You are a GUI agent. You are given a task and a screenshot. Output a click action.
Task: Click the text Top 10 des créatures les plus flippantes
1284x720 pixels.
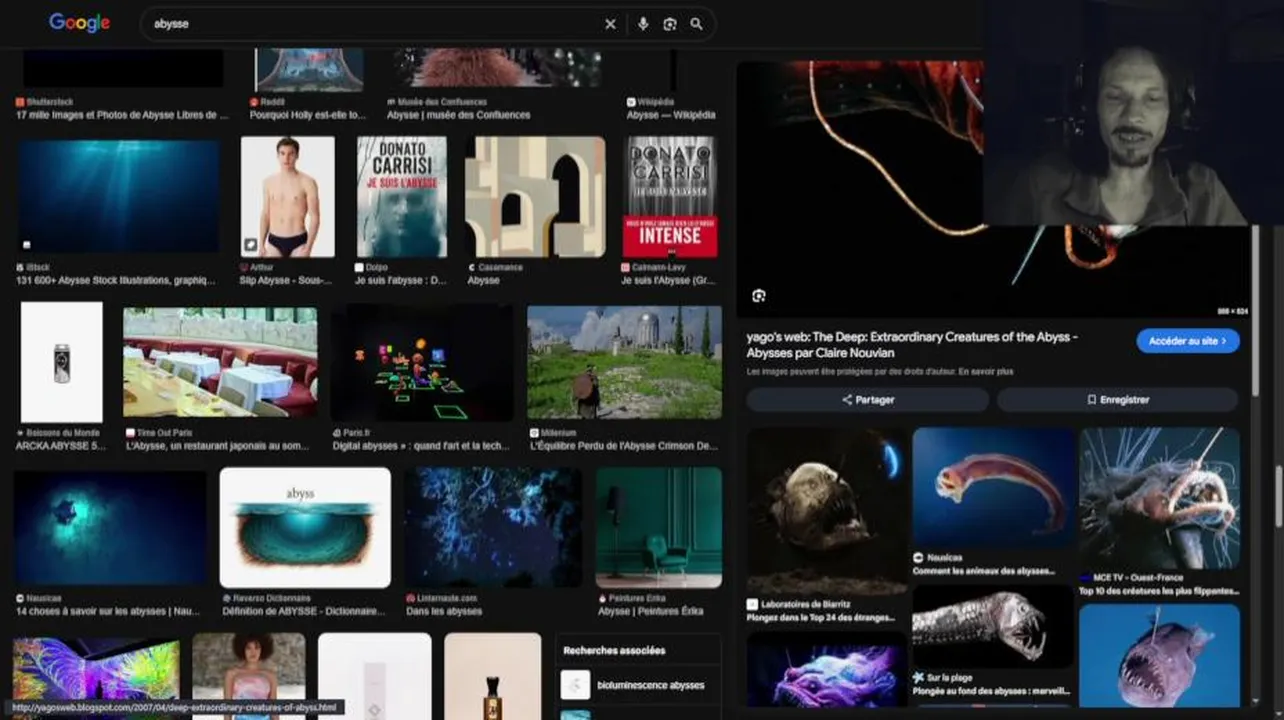[1159, 591]
